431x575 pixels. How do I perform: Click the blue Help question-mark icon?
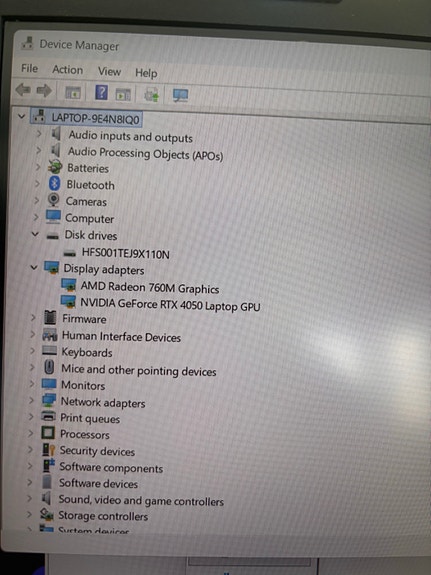101,92
